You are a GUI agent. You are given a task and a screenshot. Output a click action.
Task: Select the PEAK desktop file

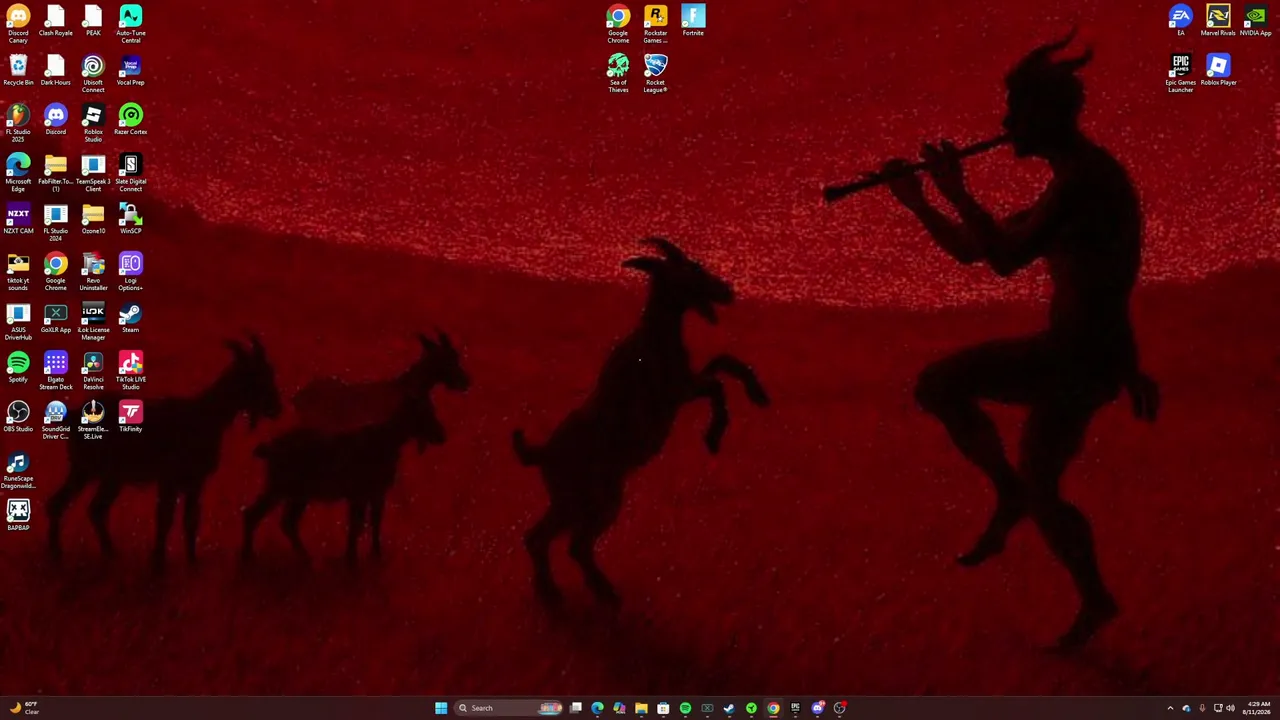pyautogui.click(x=93, y=22)
